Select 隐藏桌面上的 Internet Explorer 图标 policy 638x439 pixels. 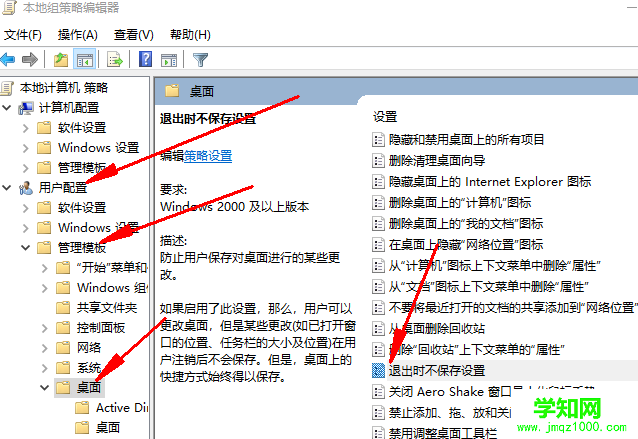click(490, 182)
